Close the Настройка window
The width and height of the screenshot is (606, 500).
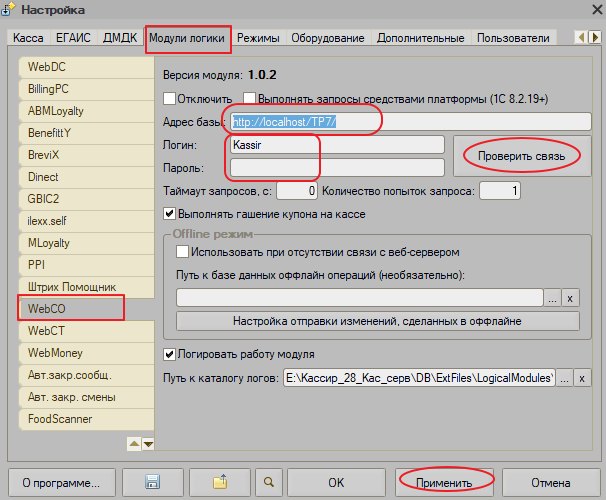tap(597, 10)
